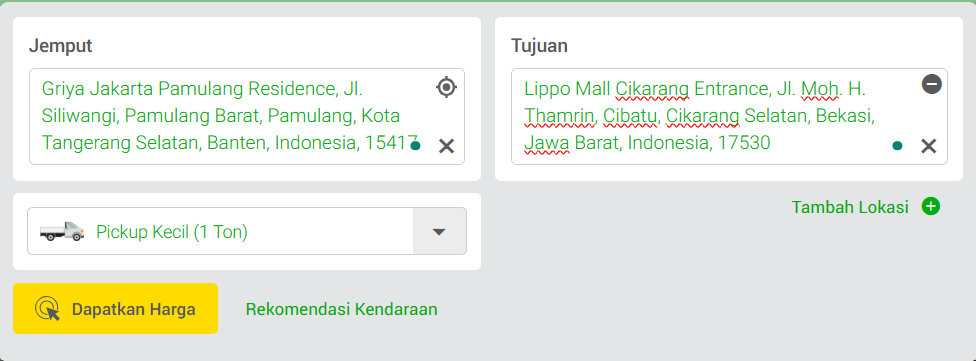
Task: Place cursor on postal code 15417
Action: [x=391, y=143]
